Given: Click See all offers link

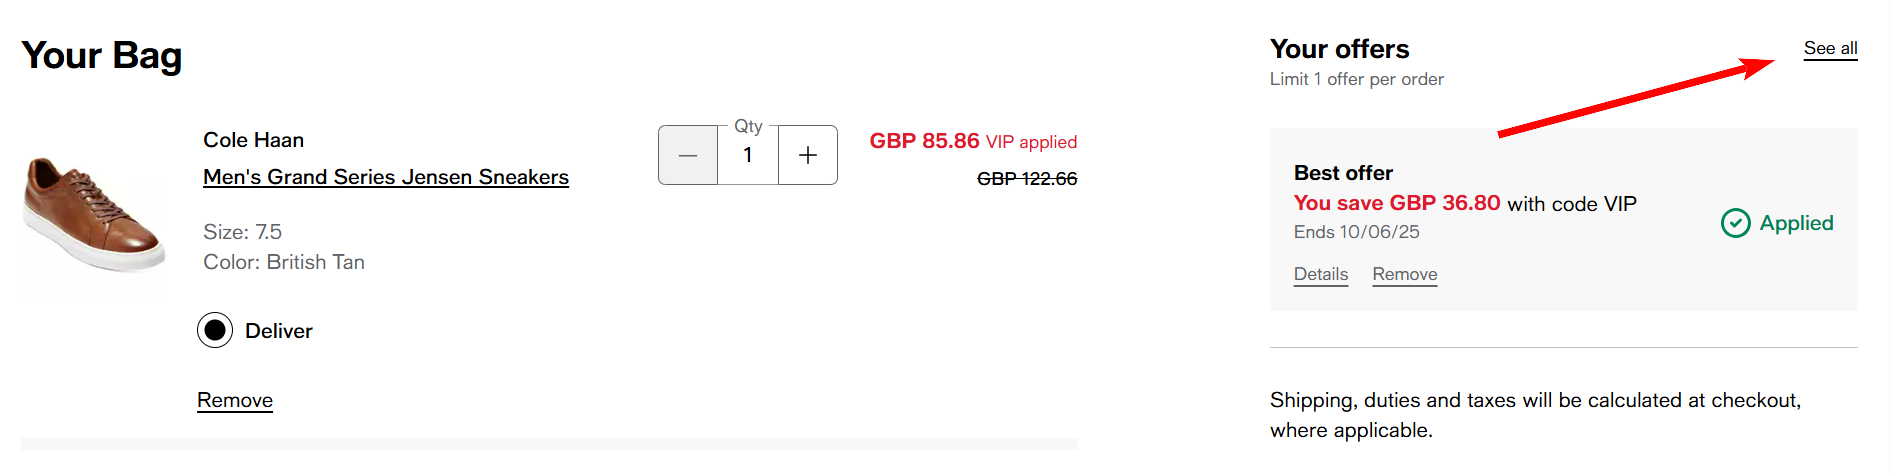Looking at the screenshot, I should [1830, 48].
